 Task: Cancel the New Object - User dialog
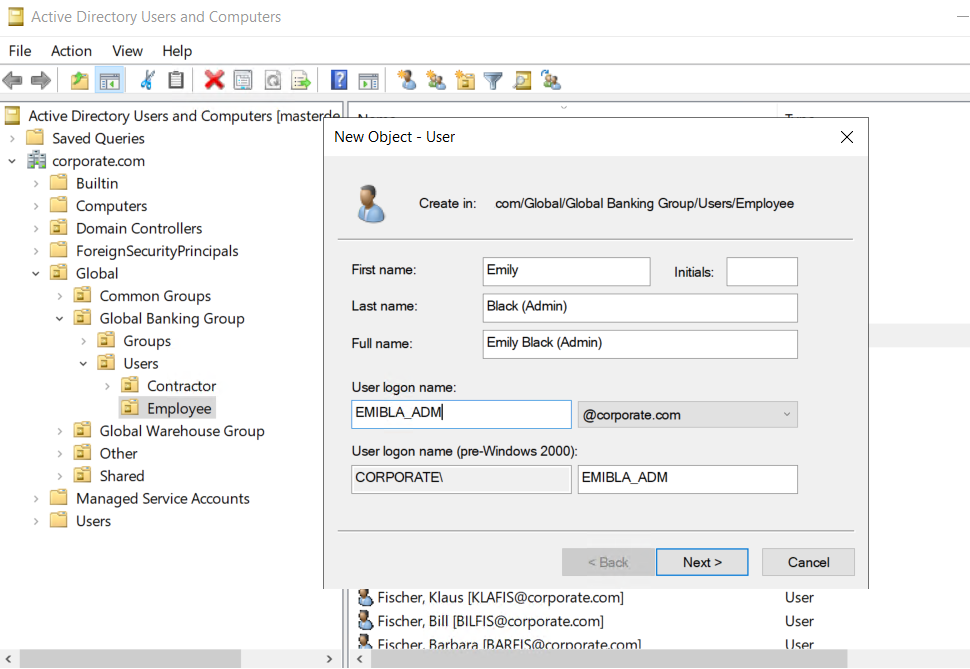(809, 562)
